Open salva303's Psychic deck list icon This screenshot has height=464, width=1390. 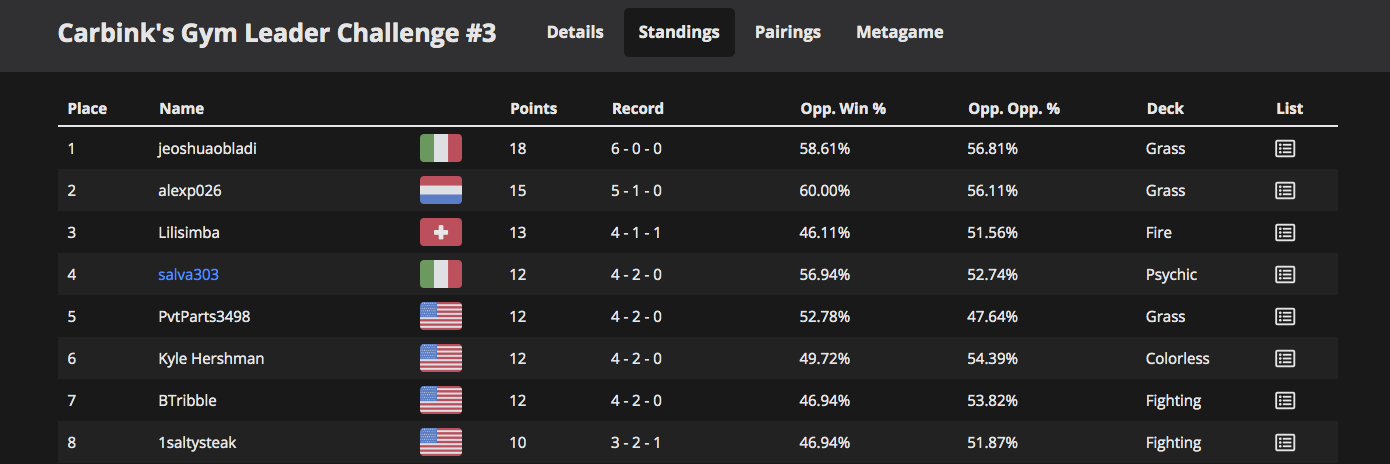(x=1285, y=274)
